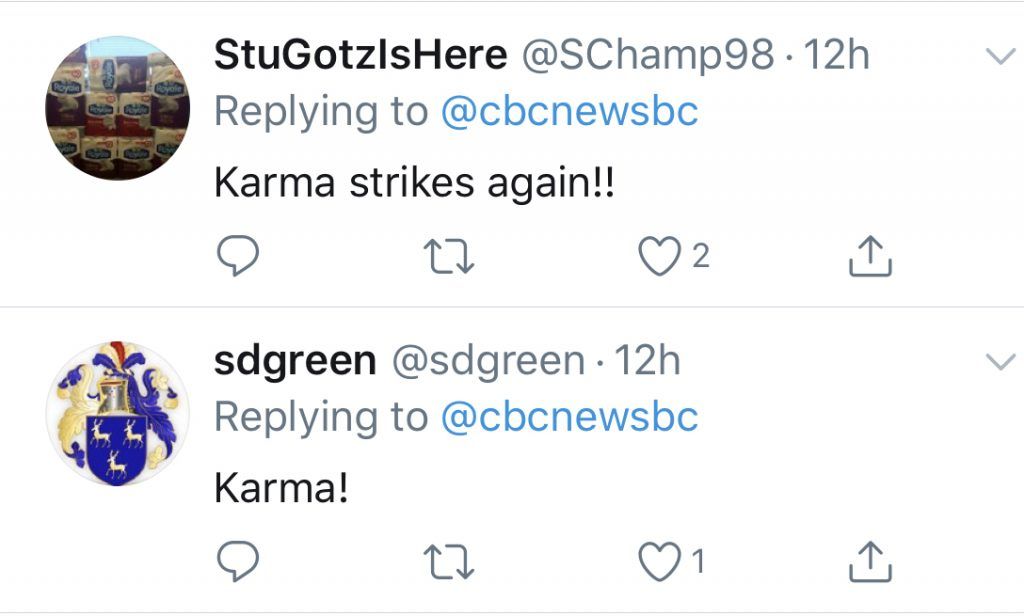Reply to sdgreen's "Karma!" tweet

point(238,563)
